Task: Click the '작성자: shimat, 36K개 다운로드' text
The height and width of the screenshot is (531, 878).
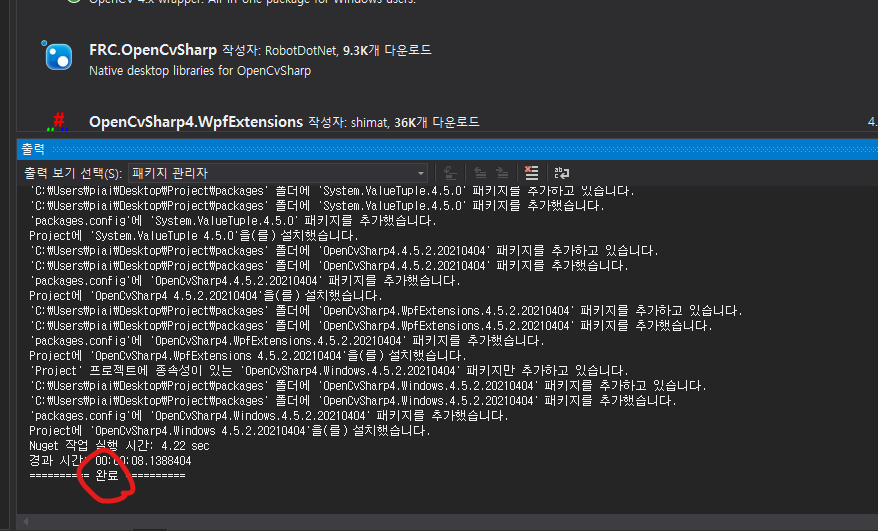Action: click(x=394, y=122)
